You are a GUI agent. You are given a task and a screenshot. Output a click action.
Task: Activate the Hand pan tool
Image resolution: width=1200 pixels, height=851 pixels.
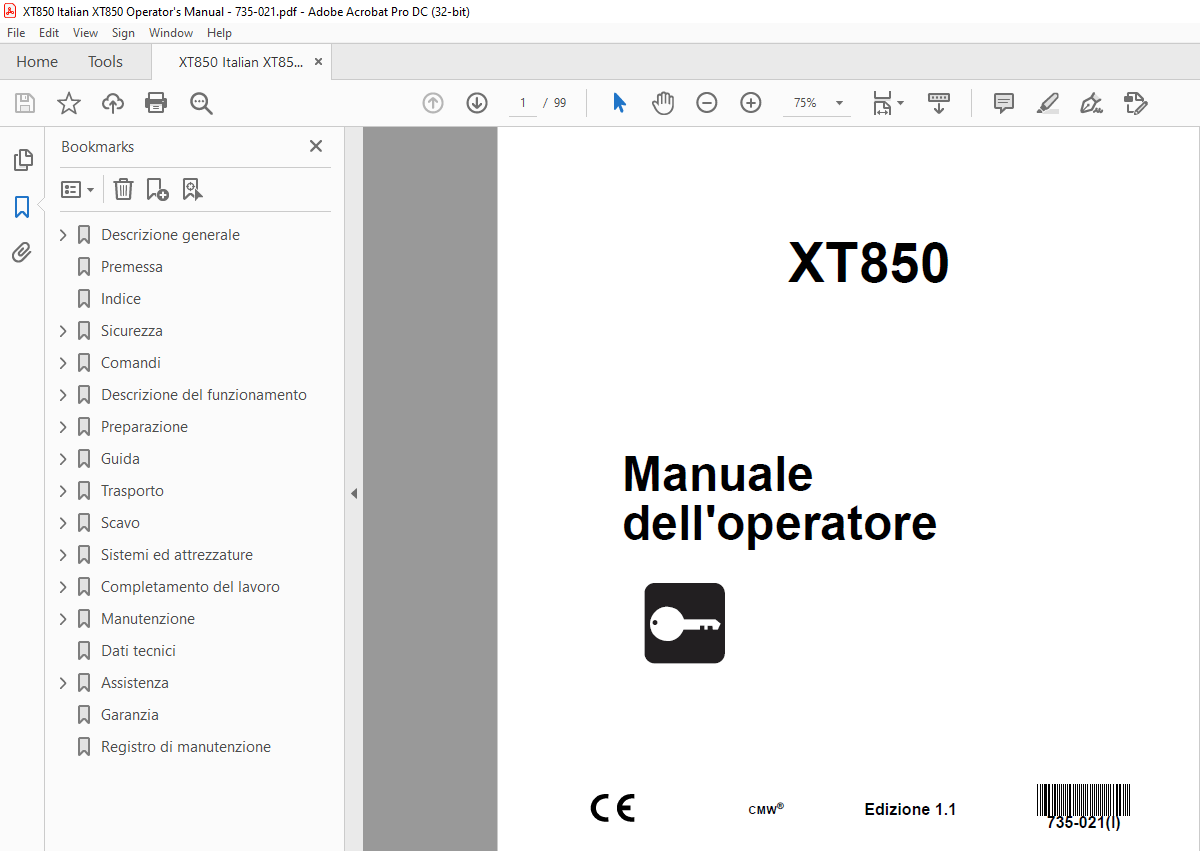pos(663,103)
